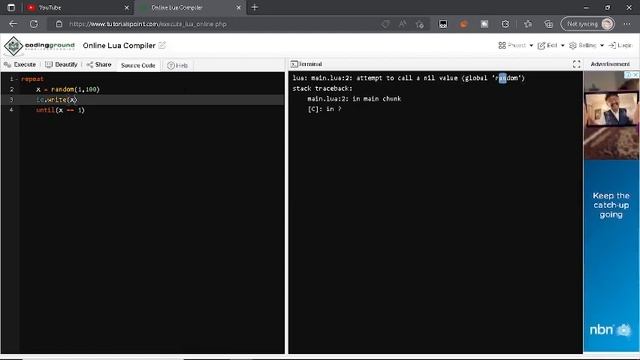The width and height of the screenshot is (640, 360).
Task: Open the Help item in editor toolbar
Action: click(178, 65)
